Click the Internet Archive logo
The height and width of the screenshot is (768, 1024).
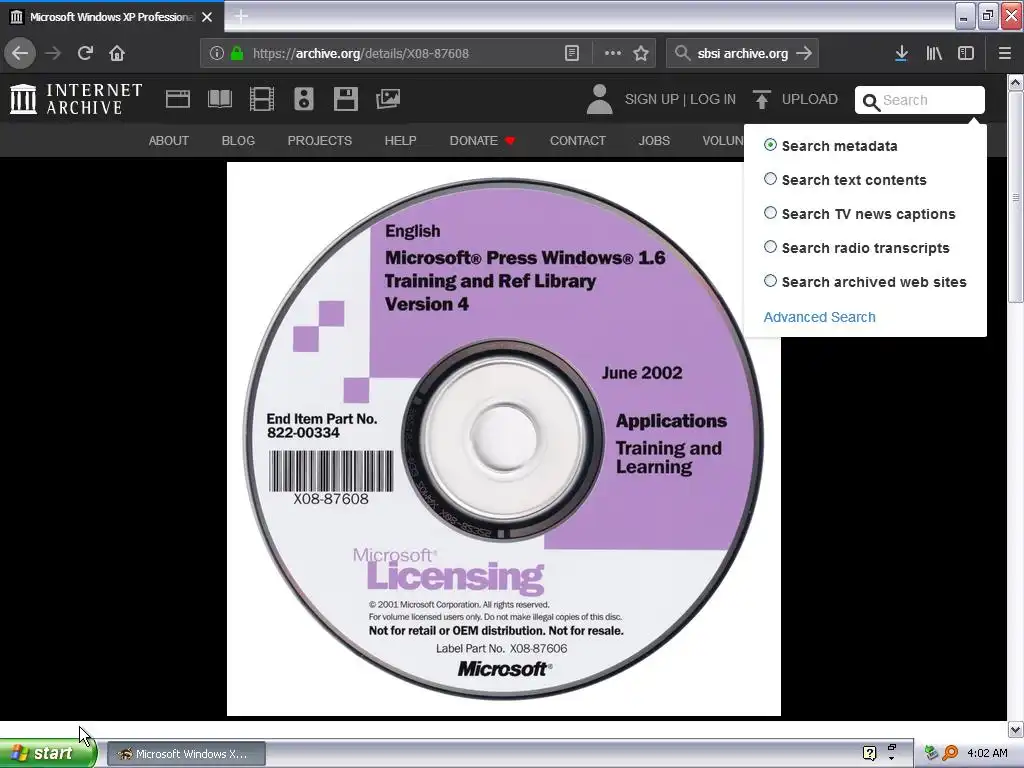76,99
